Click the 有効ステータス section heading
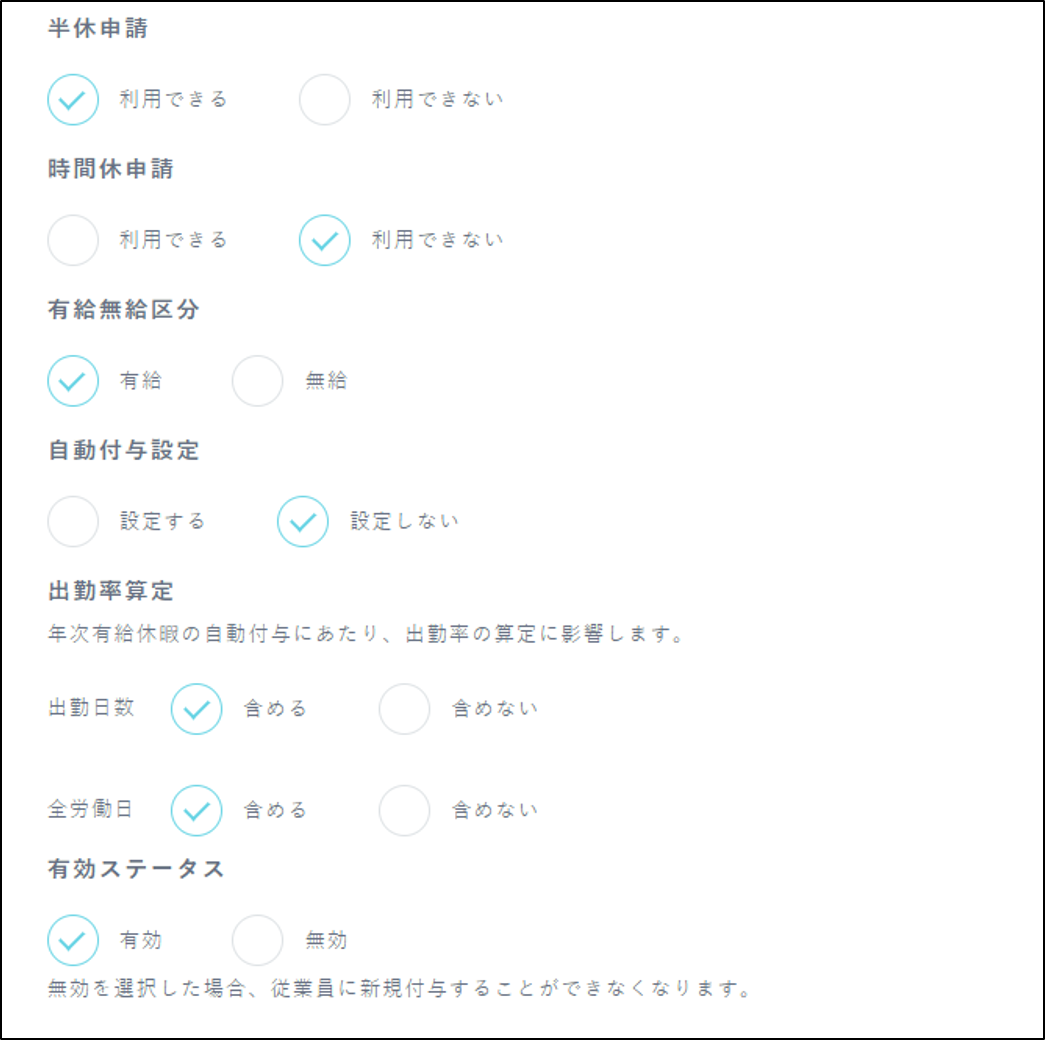The image size is (1045, 1040). pyautogui.click(x=136, y=869)
